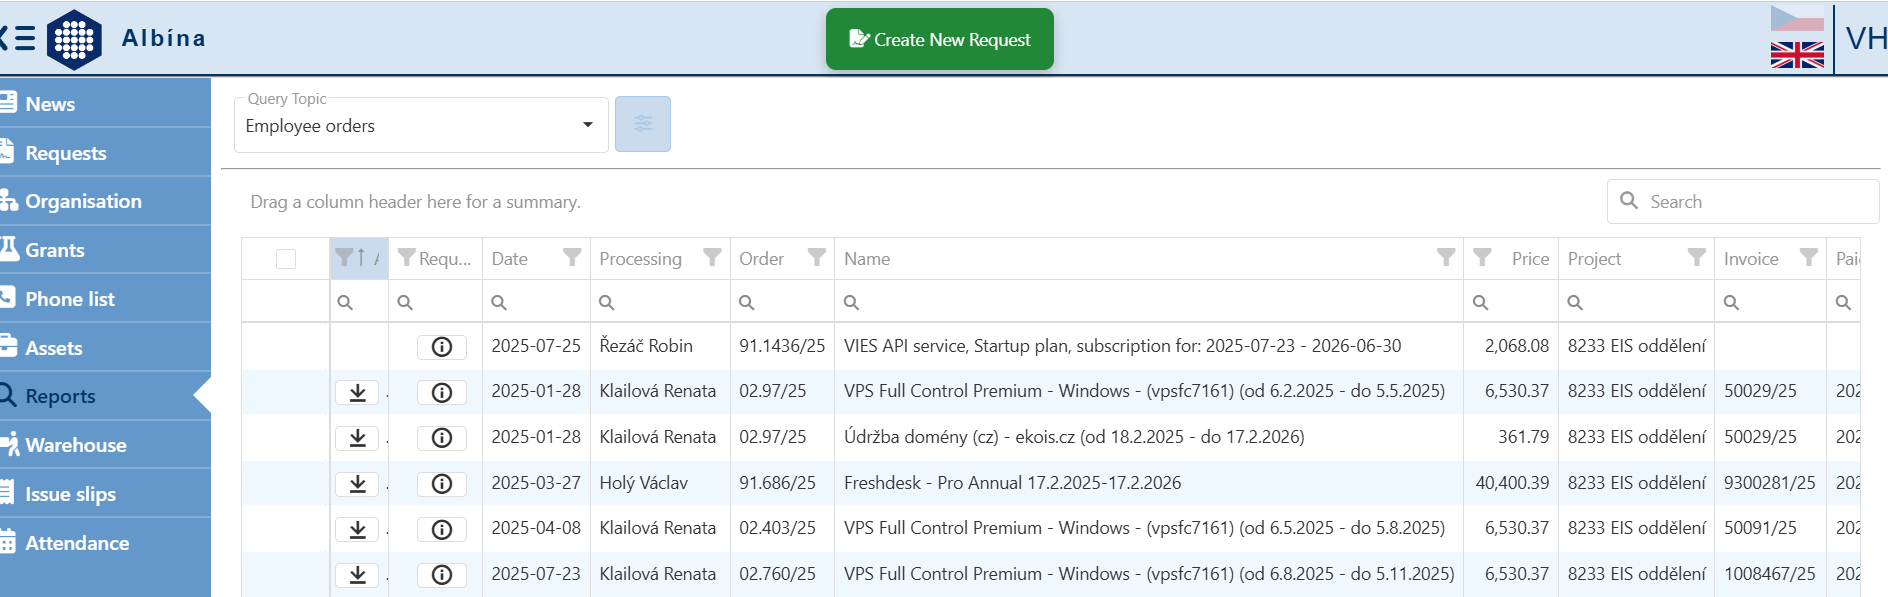Click the Invoice column filter field
This screenshot has height=597, width=1888.
(x=1770, y=302)
